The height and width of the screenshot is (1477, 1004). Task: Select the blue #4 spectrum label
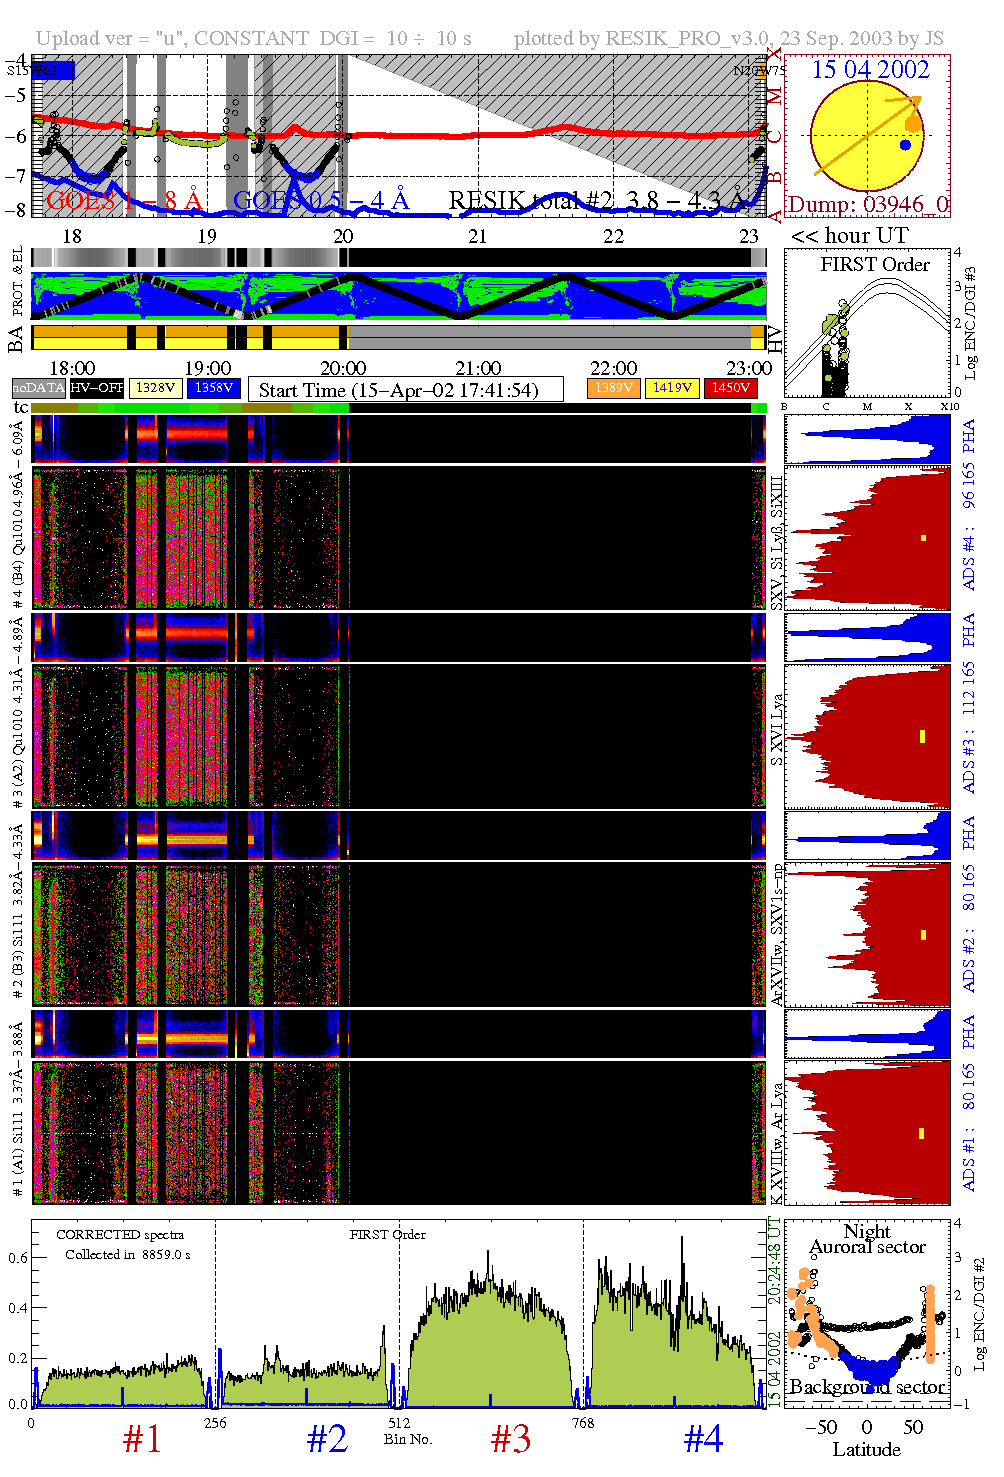pos(703,1439)
